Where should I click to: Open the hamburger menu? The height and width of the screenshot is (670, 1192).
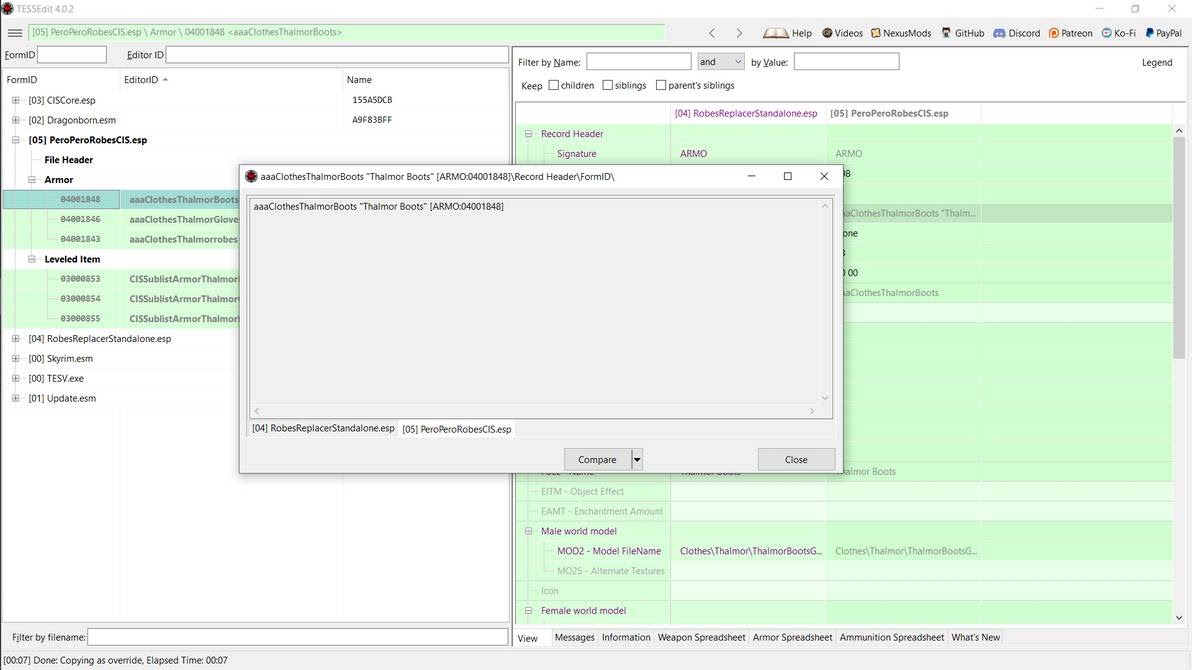15,32
